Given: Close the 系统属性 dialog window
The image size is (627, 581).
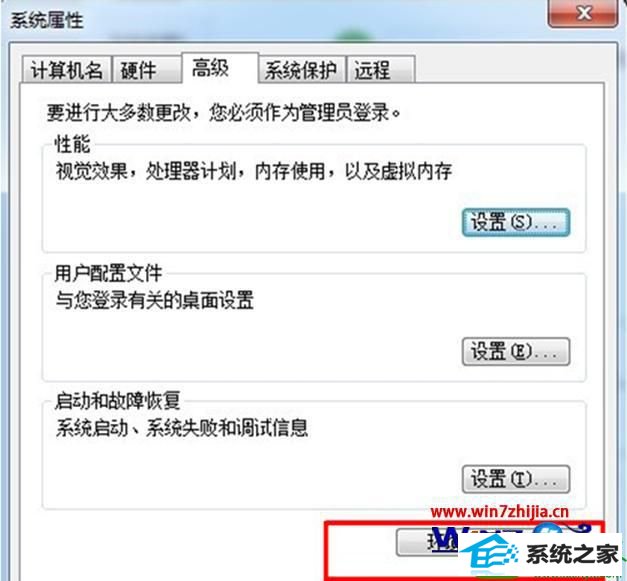Looking at the screenshot, I should [x=583, y=13].
